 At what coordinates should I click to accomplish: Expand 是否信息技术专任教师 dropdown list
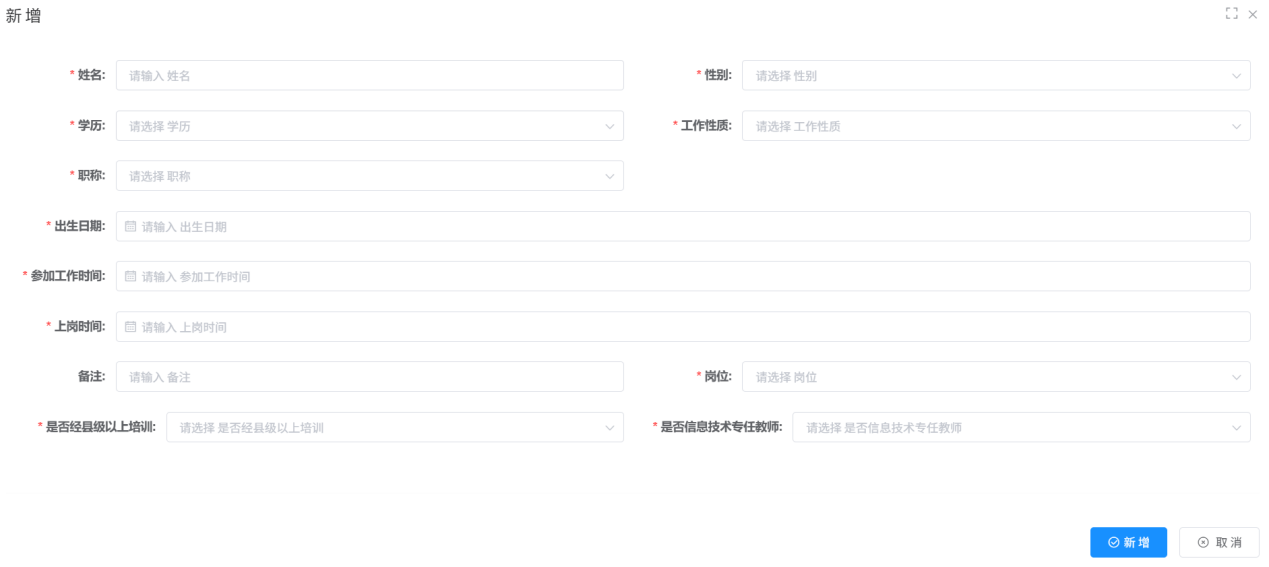[x=1020, y=428]
